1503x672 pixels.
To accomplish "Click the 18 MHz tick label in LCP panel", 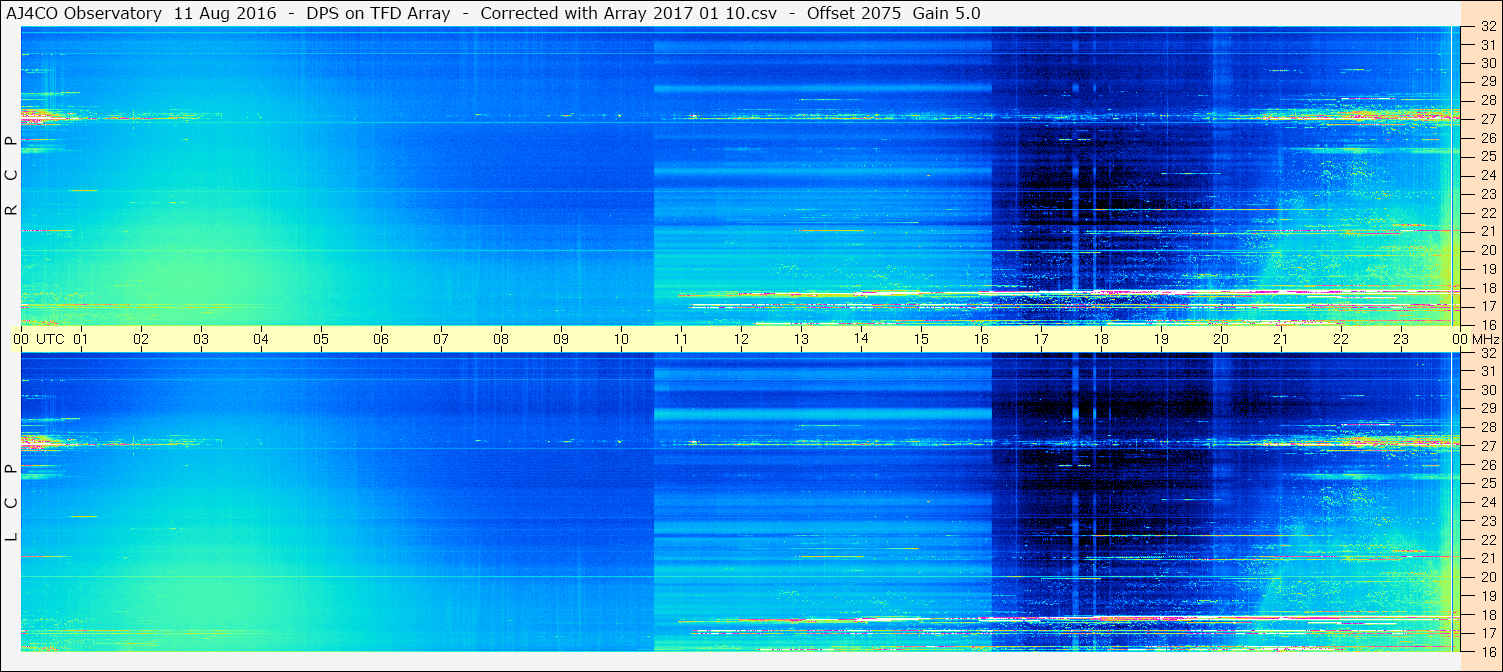I will 1487,614.
